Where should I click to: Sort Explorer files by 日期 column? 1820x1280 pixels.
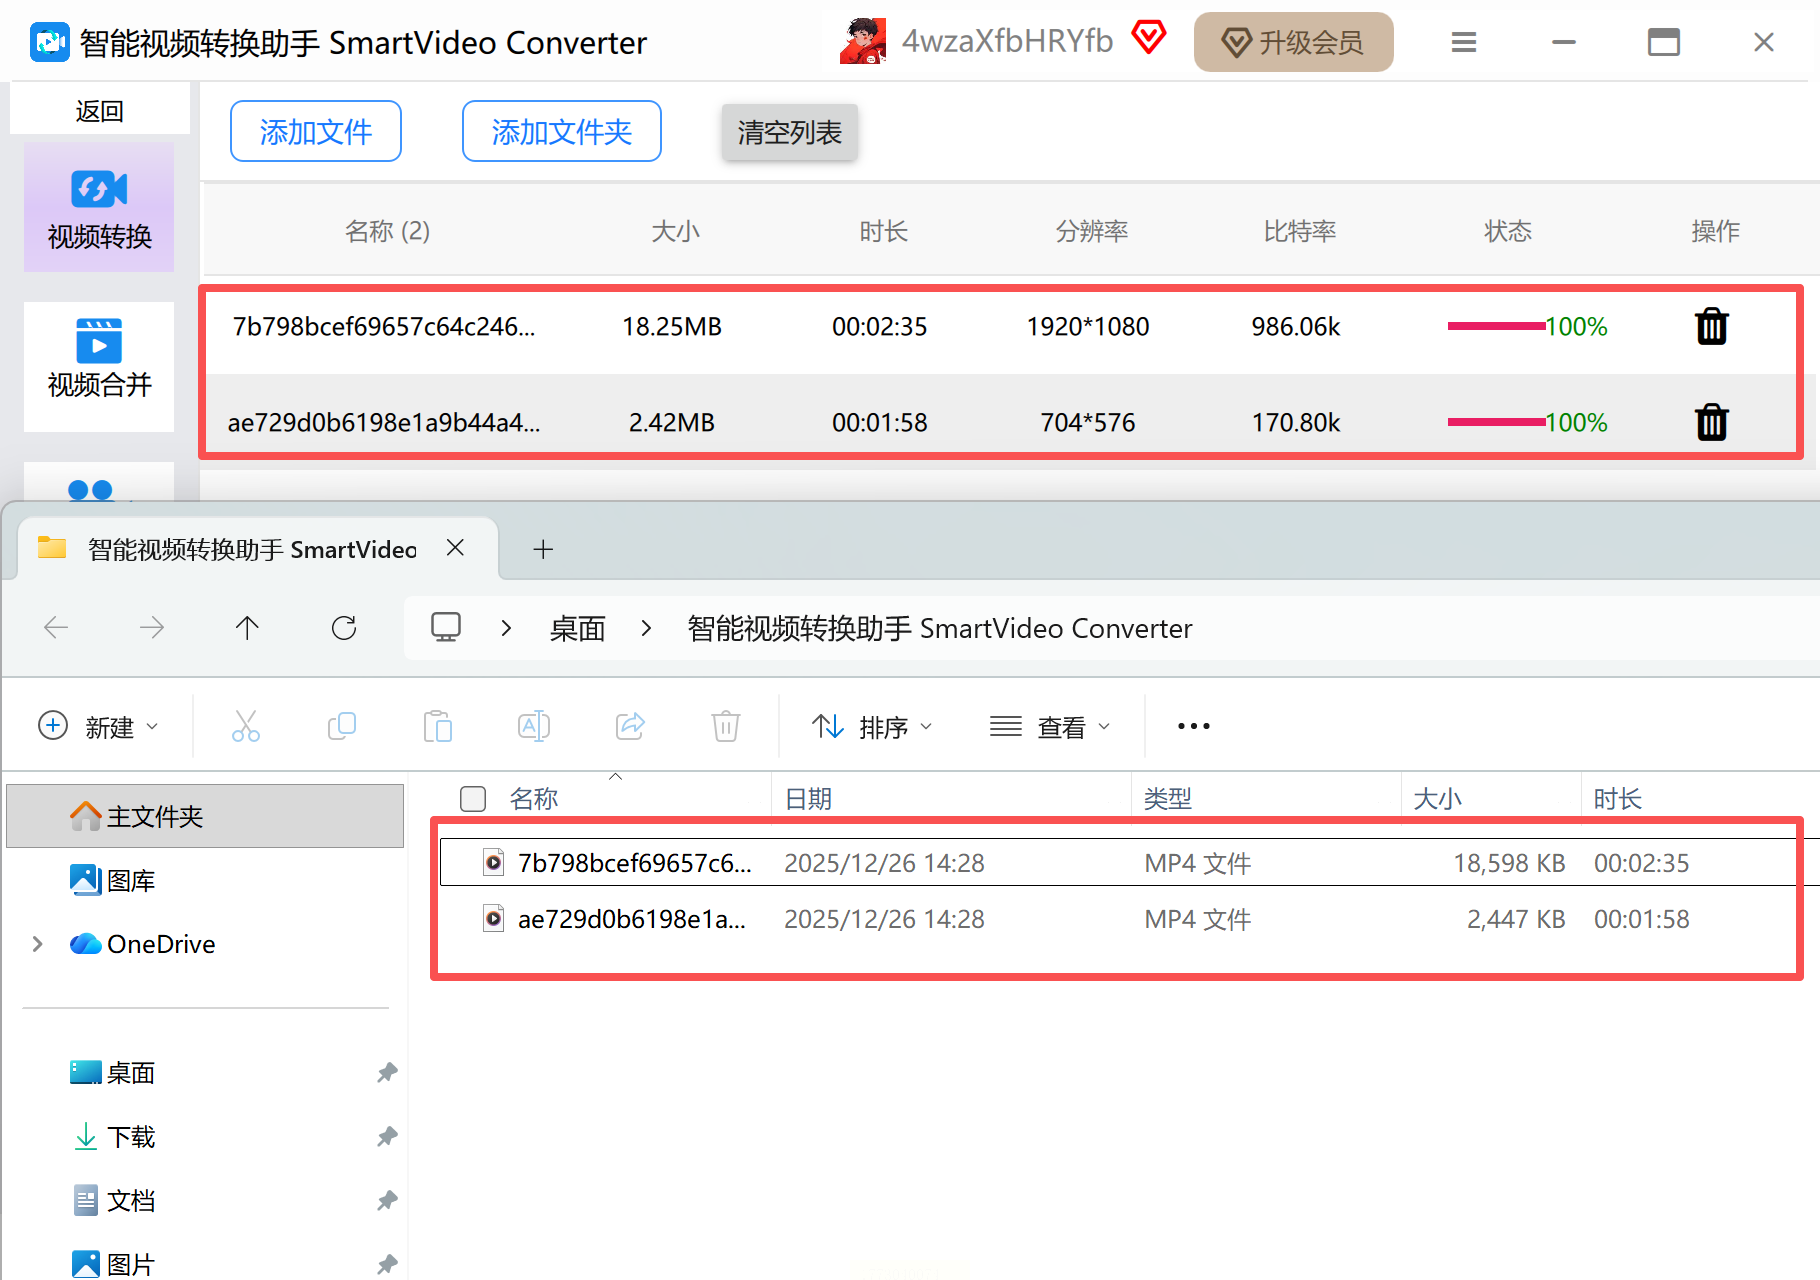[808, 799]
